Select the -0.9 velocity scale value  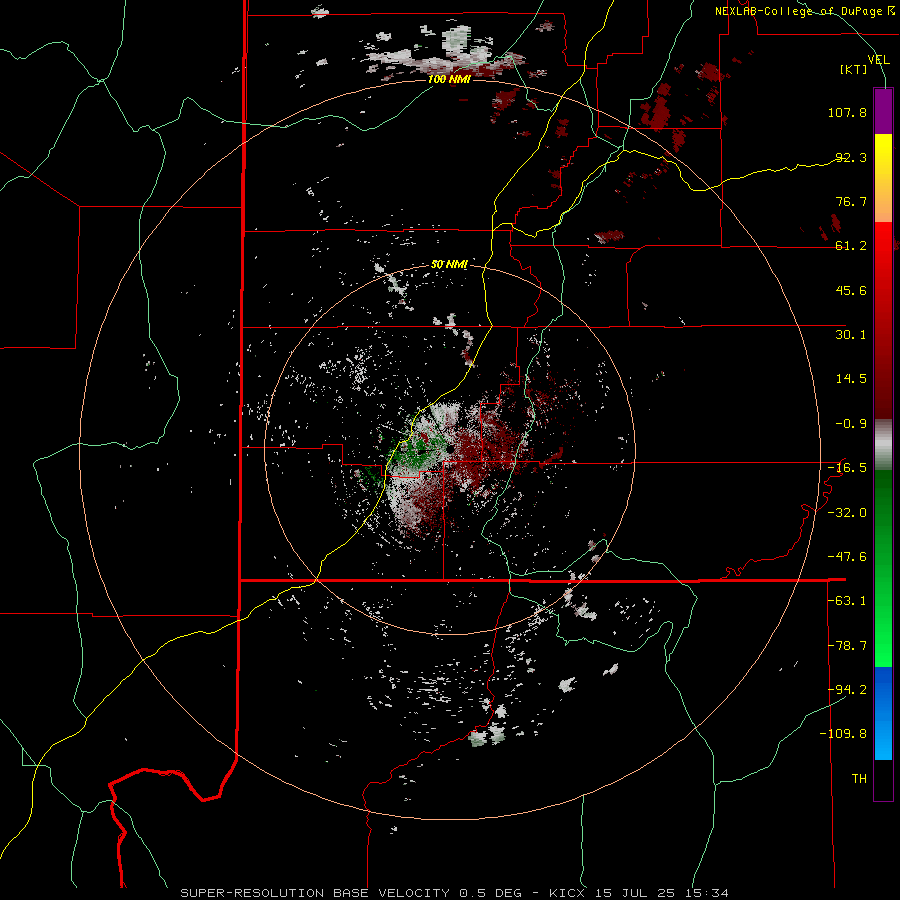[x=851, y=424]
